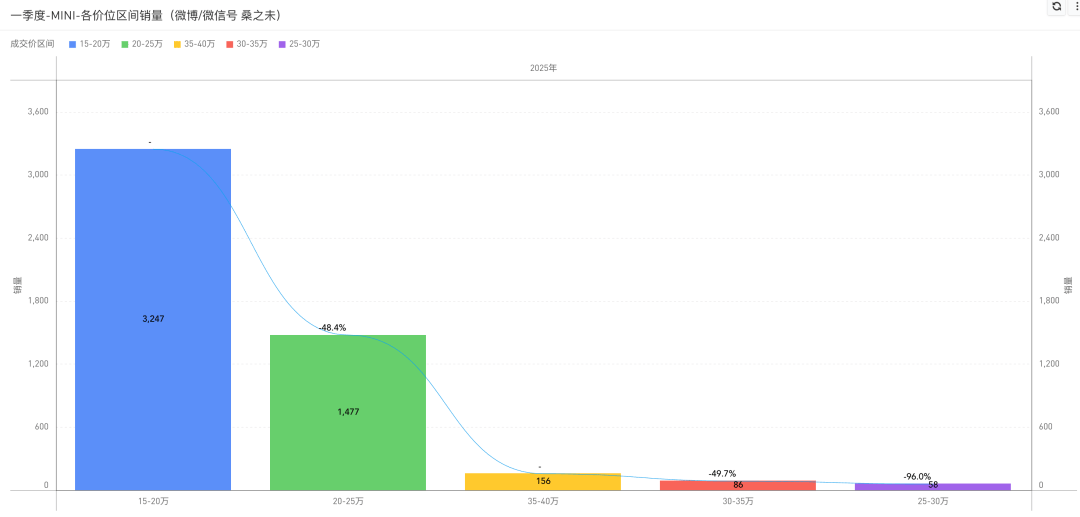Click the 20-25万 x-axis label
This screenshot has width=1080, height=517.
coord(348,502)
